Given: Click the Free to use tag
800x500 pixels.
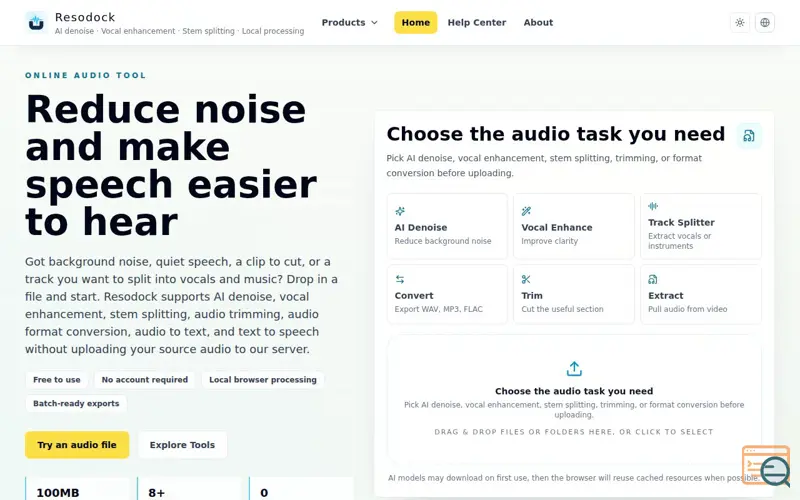Looking at the screenshot, I should 57,380.
